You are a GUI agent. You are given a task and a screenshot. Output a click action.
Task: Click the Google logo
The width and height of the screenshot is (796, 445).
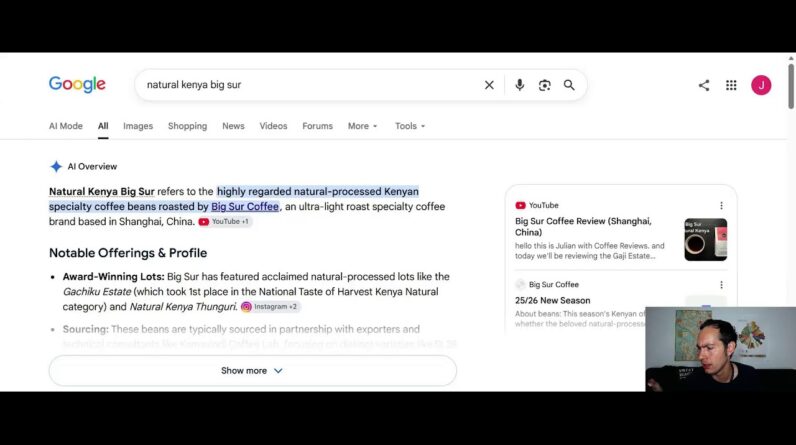pos(77,84)
